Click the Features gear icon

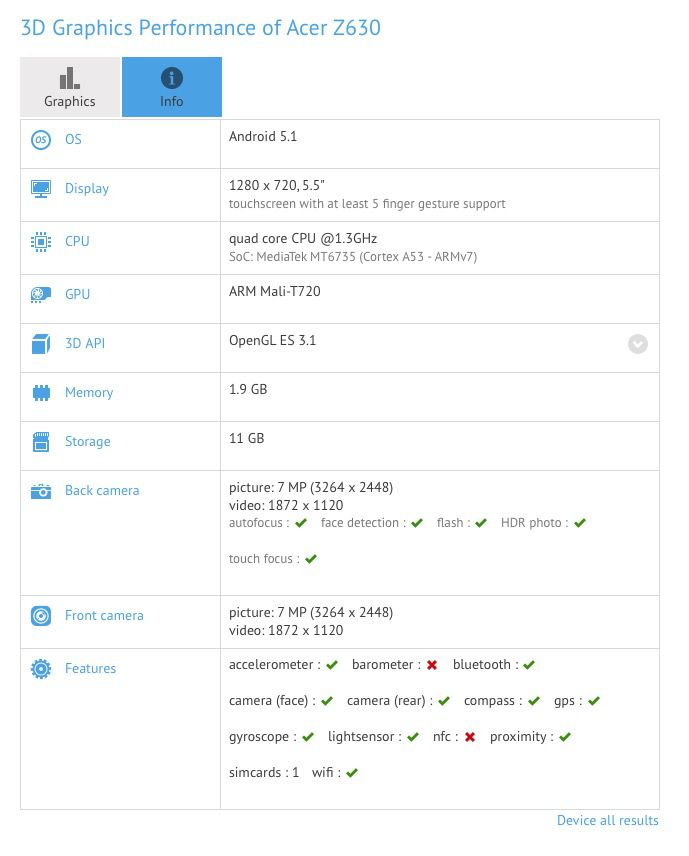coord(41,669)
